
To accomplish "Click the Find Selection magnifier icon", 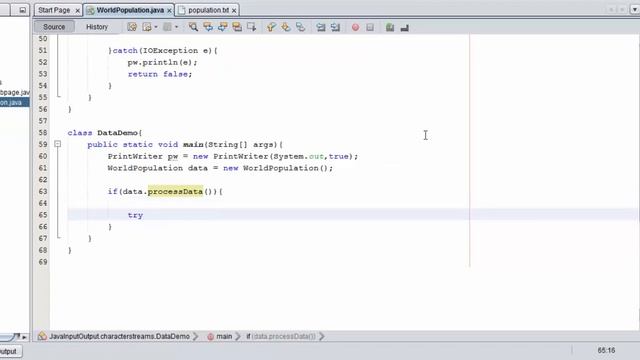I will [x=193, y=27].
